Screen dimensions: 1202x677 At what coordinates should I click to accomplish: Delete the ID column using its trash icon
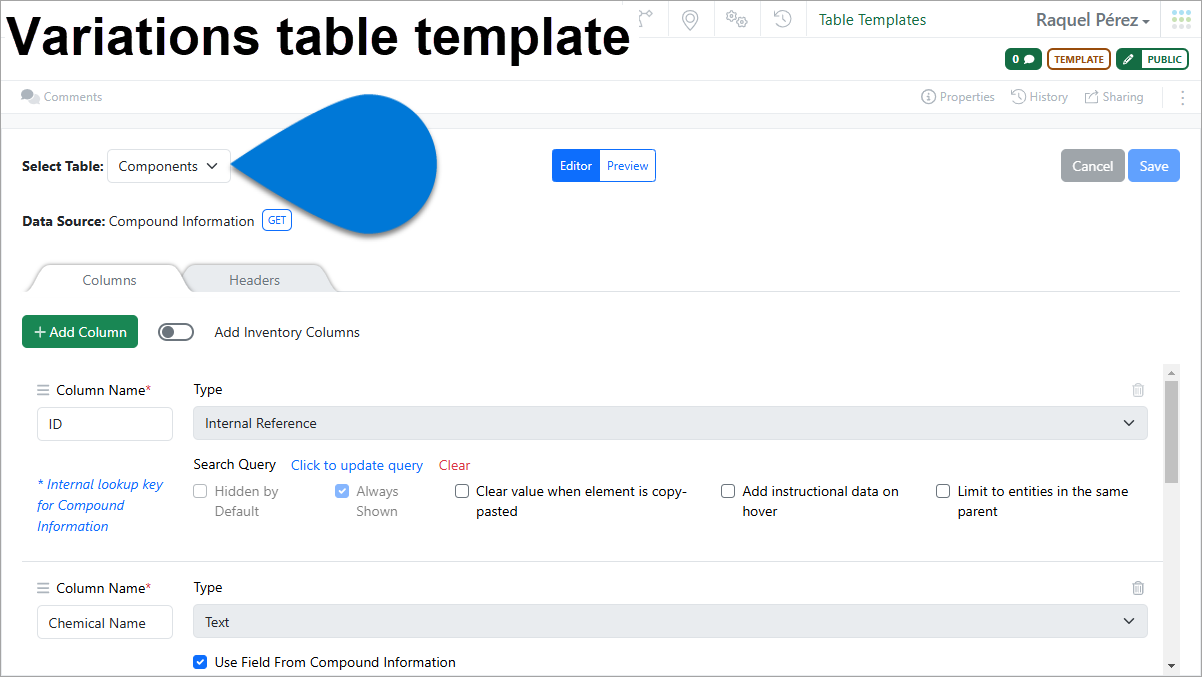pos(1138,390)
